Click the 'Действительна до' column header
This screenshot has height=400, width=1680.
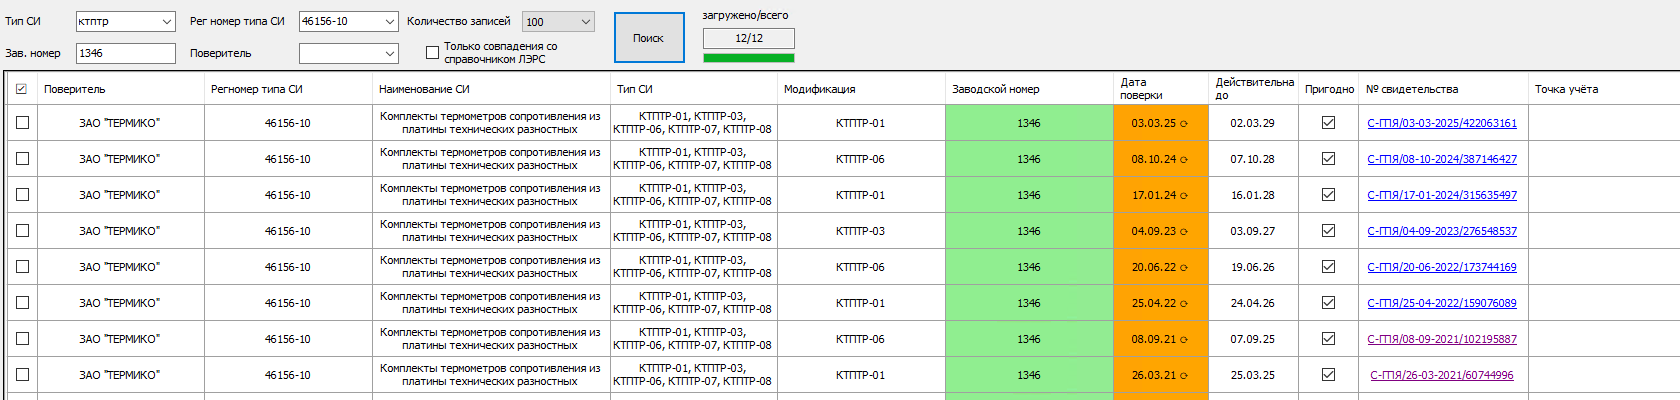[x=1254, y=89]
